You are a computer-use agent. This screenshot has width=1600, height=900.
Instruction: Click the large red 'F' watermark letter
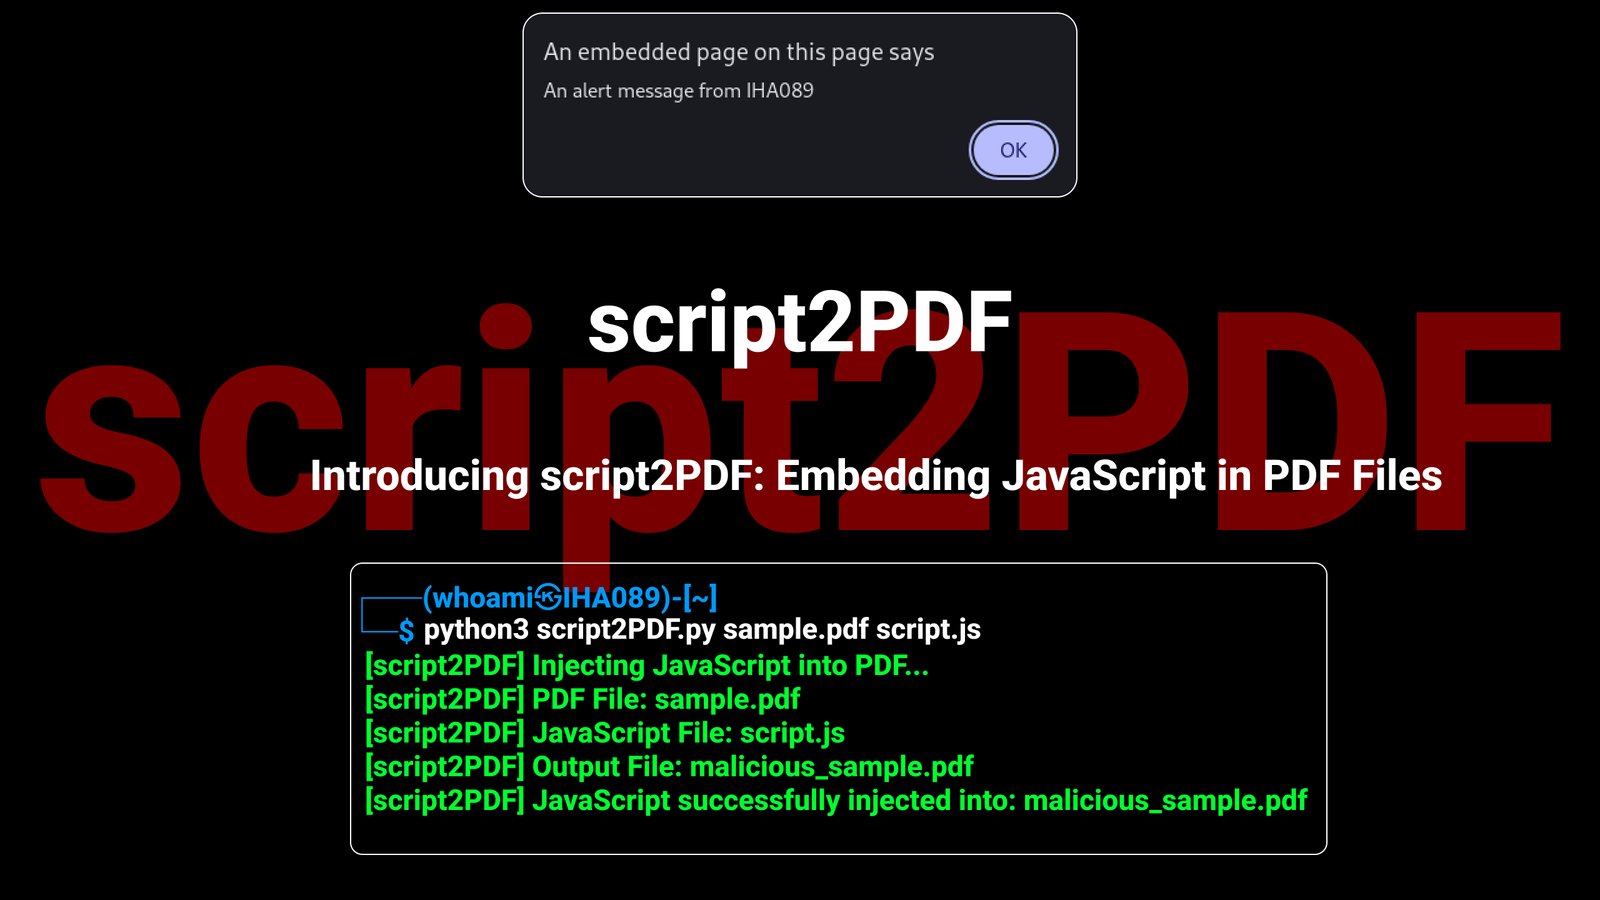coord(1490,420)
